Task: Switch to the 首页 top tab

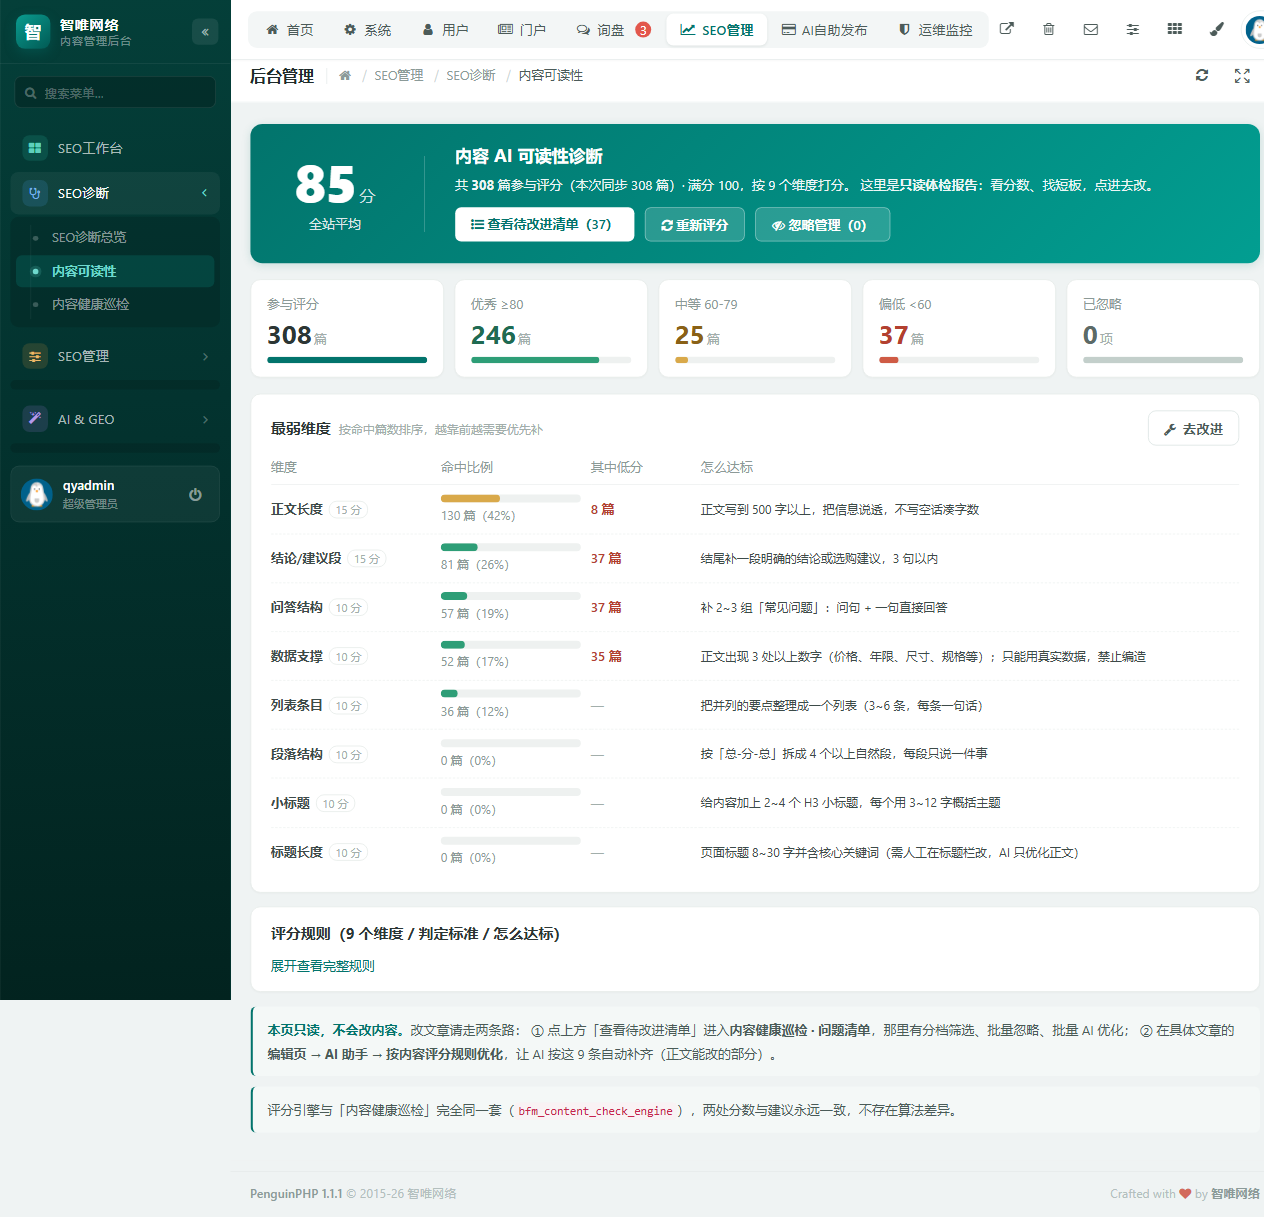Action: [290, 30]
